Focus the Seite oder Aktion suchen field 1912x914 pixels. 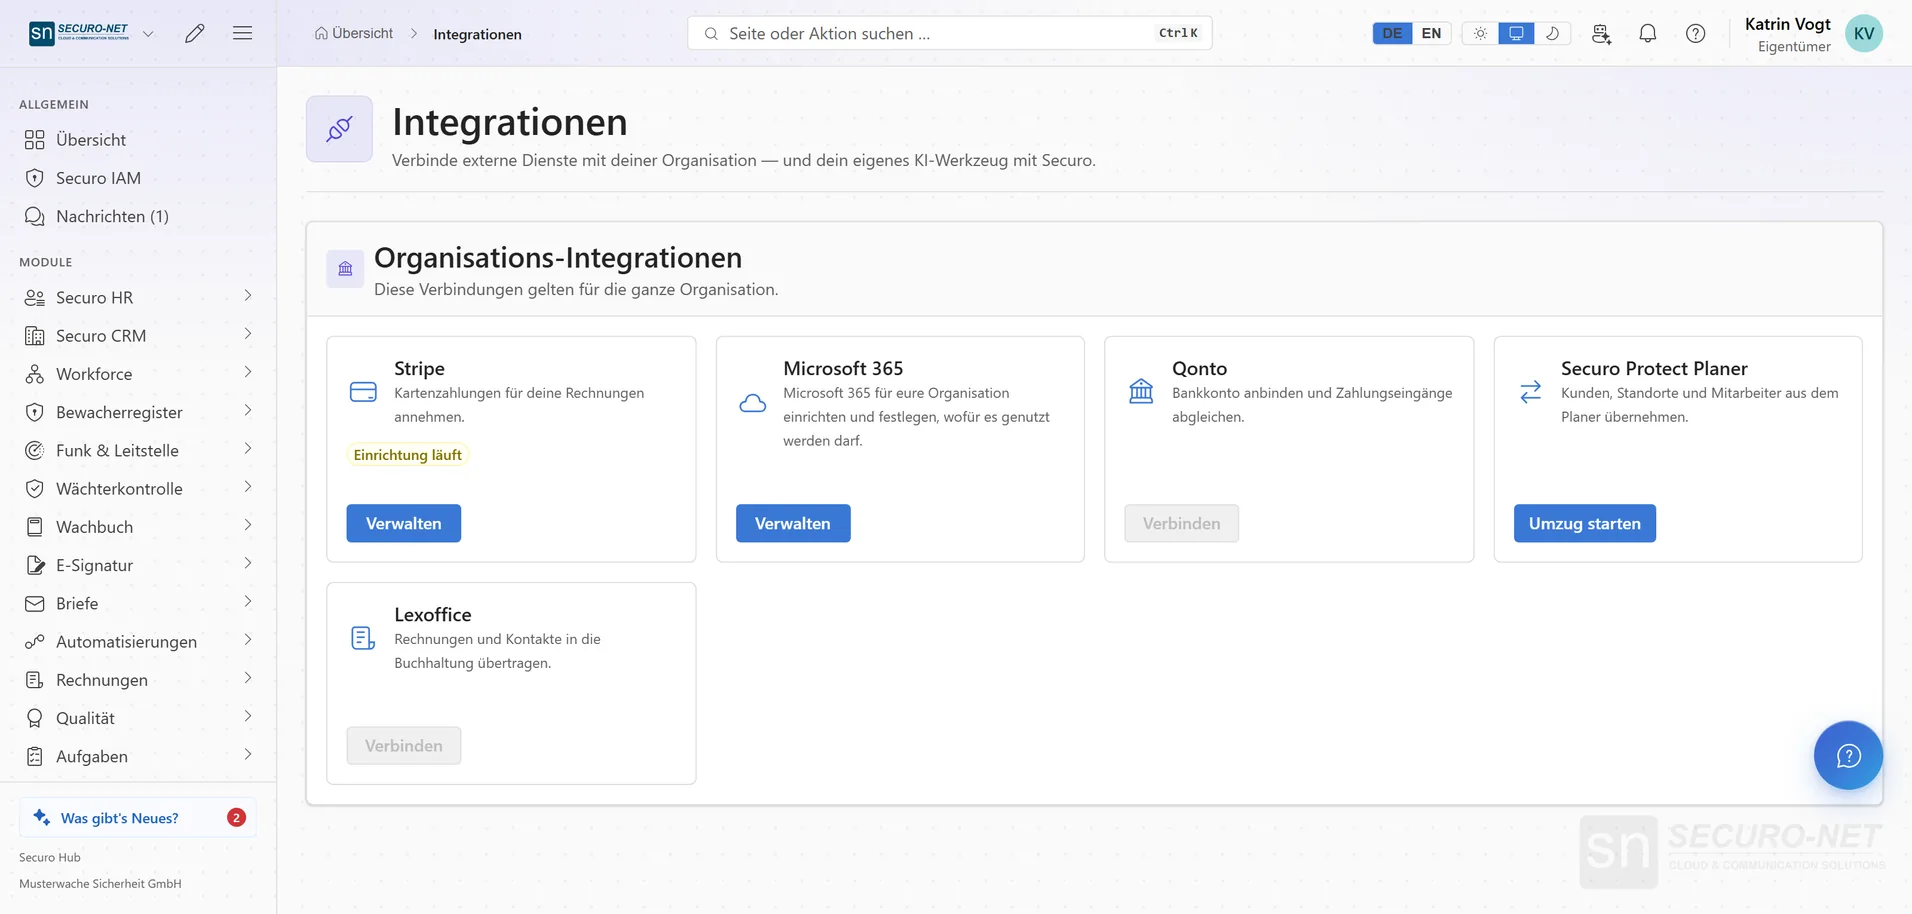[x=950, y=33]
